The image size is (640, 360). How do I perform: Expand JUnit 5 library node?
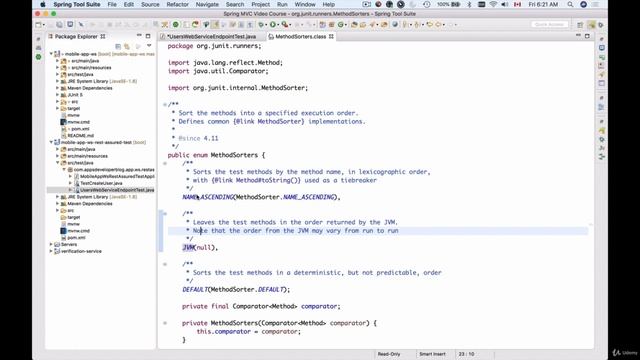click(58, 95)
